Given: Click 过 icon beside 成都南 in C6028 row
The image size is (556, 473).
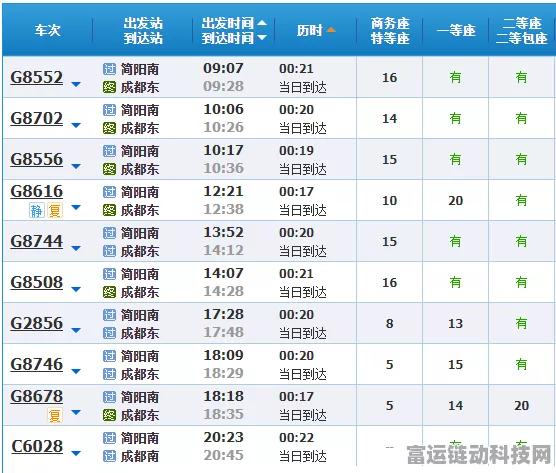Looking at the screenshot, I should pyautogui.click(x=109, y=456).
